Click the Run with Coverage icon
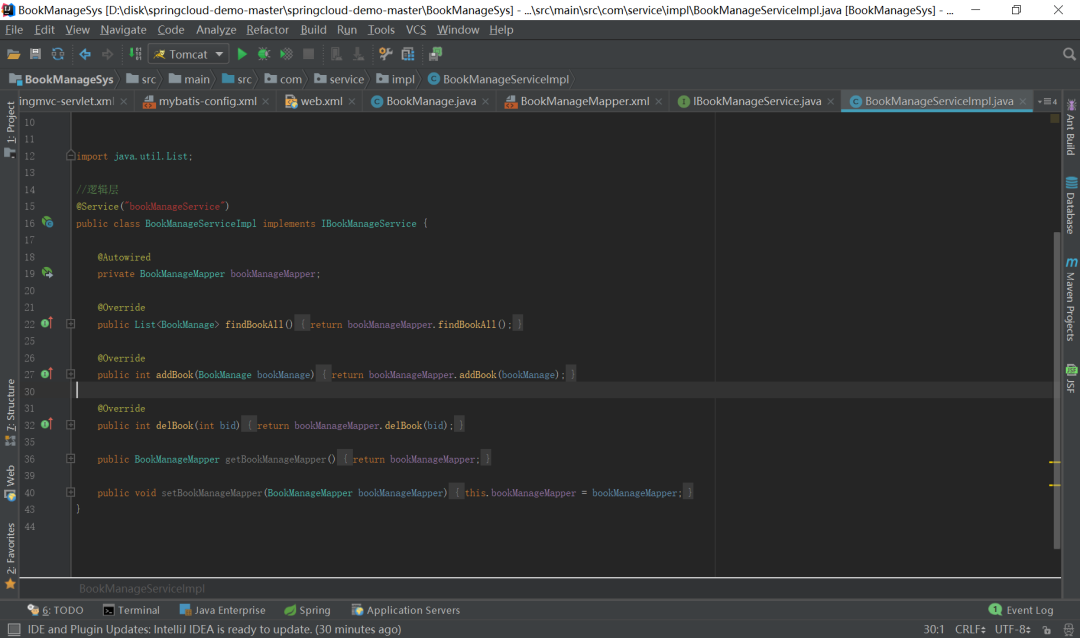The height and width of the screenshot is (638, 1080). tap(286, 54)
